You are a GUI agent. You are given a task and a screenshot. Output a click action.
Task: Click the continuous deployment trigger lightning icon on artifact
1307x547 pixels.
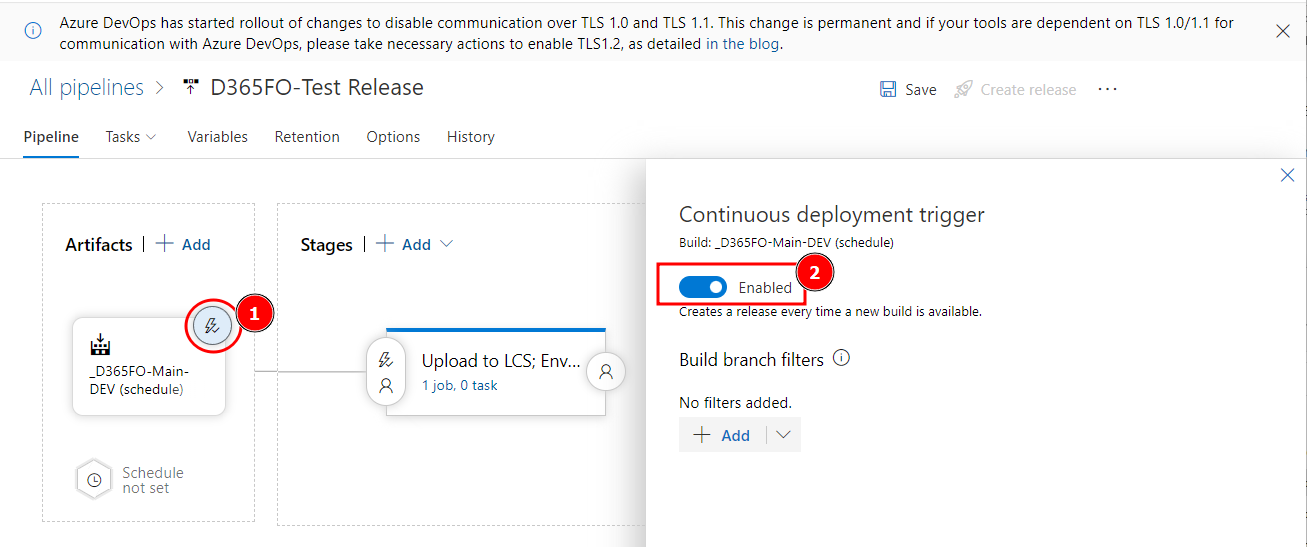tap(212, 325)
